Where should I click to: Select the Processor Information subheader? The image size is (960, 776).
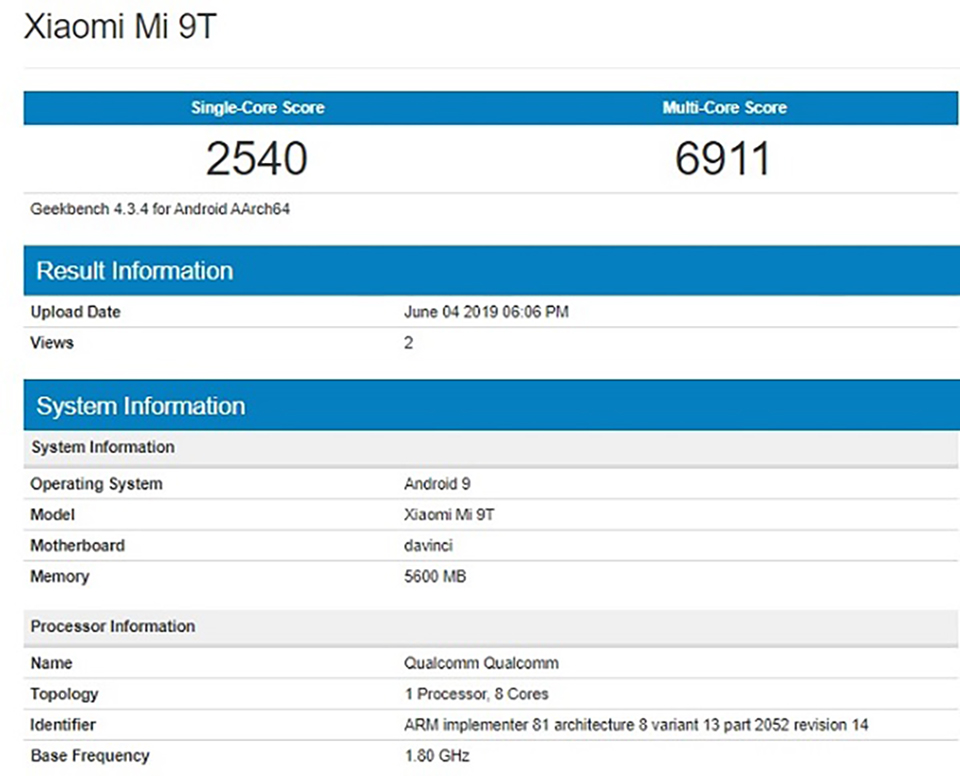pos(491,627)
